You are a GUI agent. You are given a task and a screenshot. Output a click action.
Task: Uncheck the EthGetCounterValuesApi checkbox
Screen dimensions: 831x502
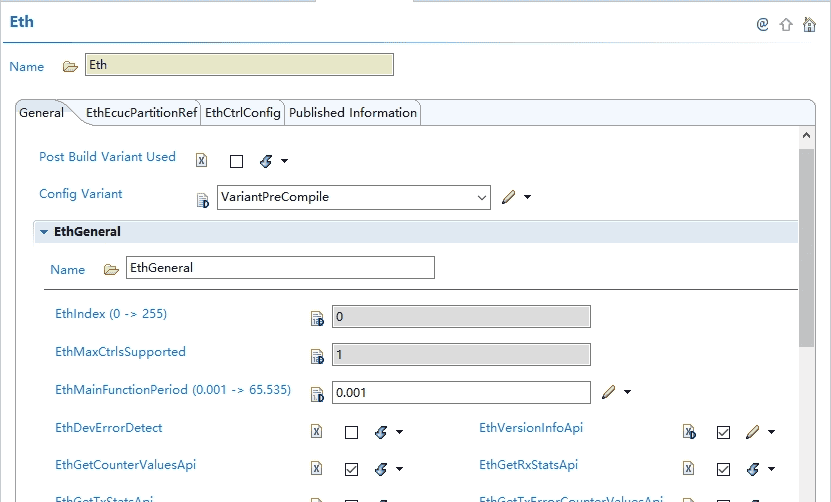pos(351,469)
